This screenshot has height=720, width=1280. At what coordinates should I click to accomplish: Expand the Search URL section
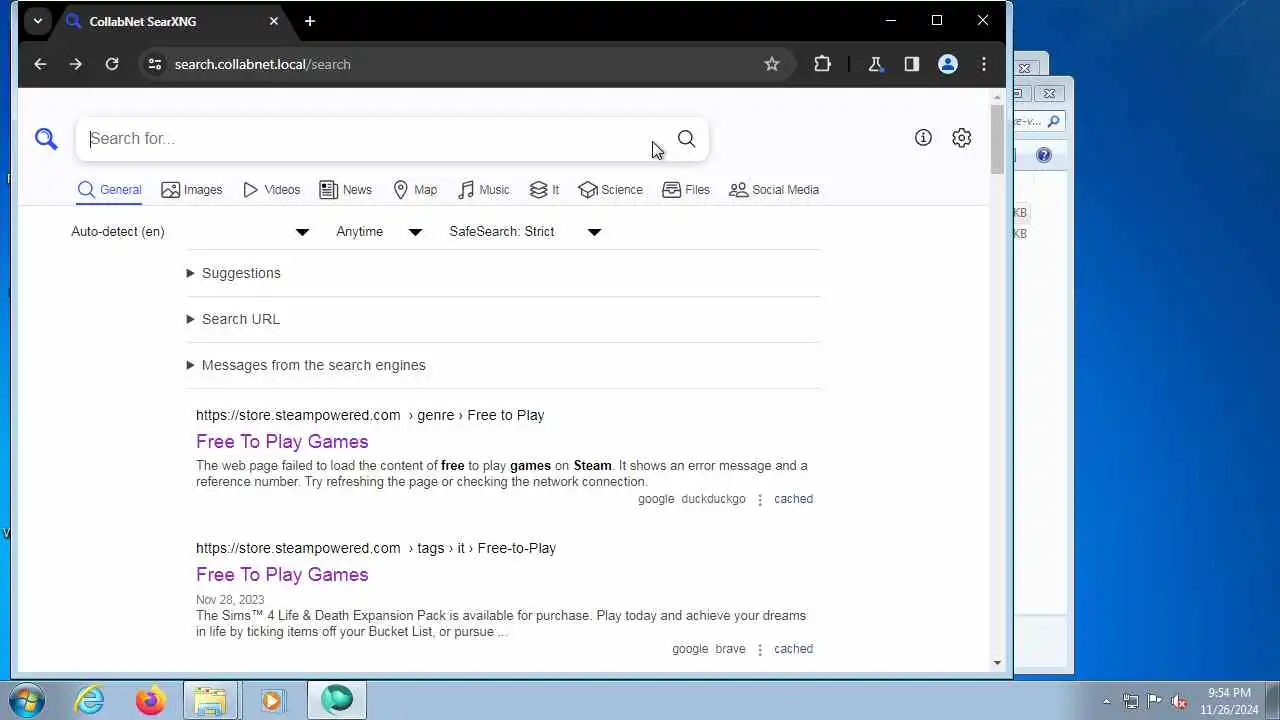tap(233, 319)
